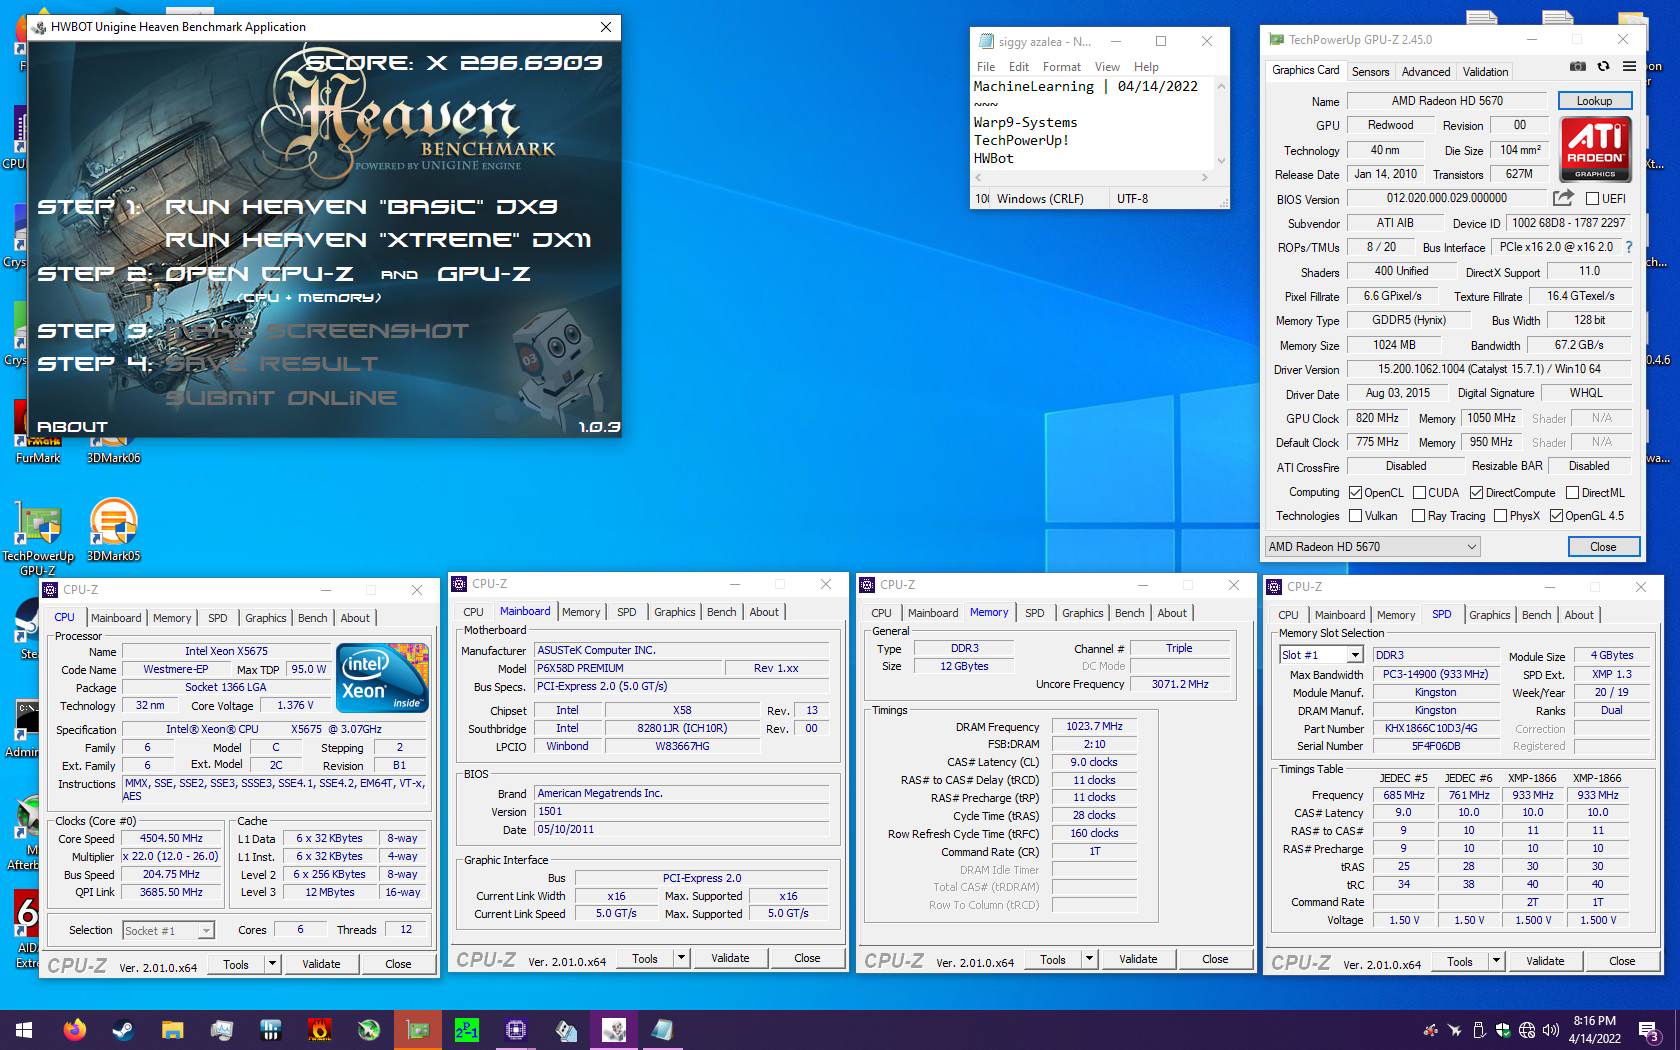Click the bus interface question mark in GPU-Z

coord(1628,247)
